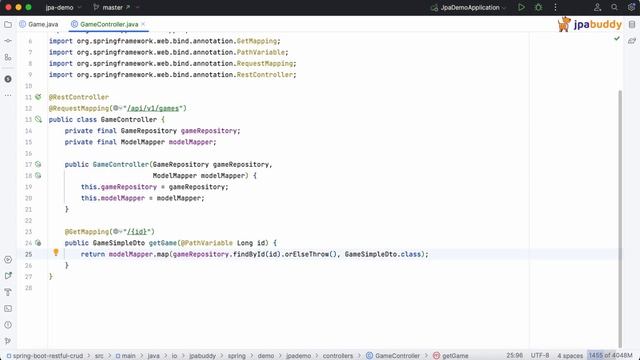
Task: Follow the /{id} URL link
Action: (137, 231)
